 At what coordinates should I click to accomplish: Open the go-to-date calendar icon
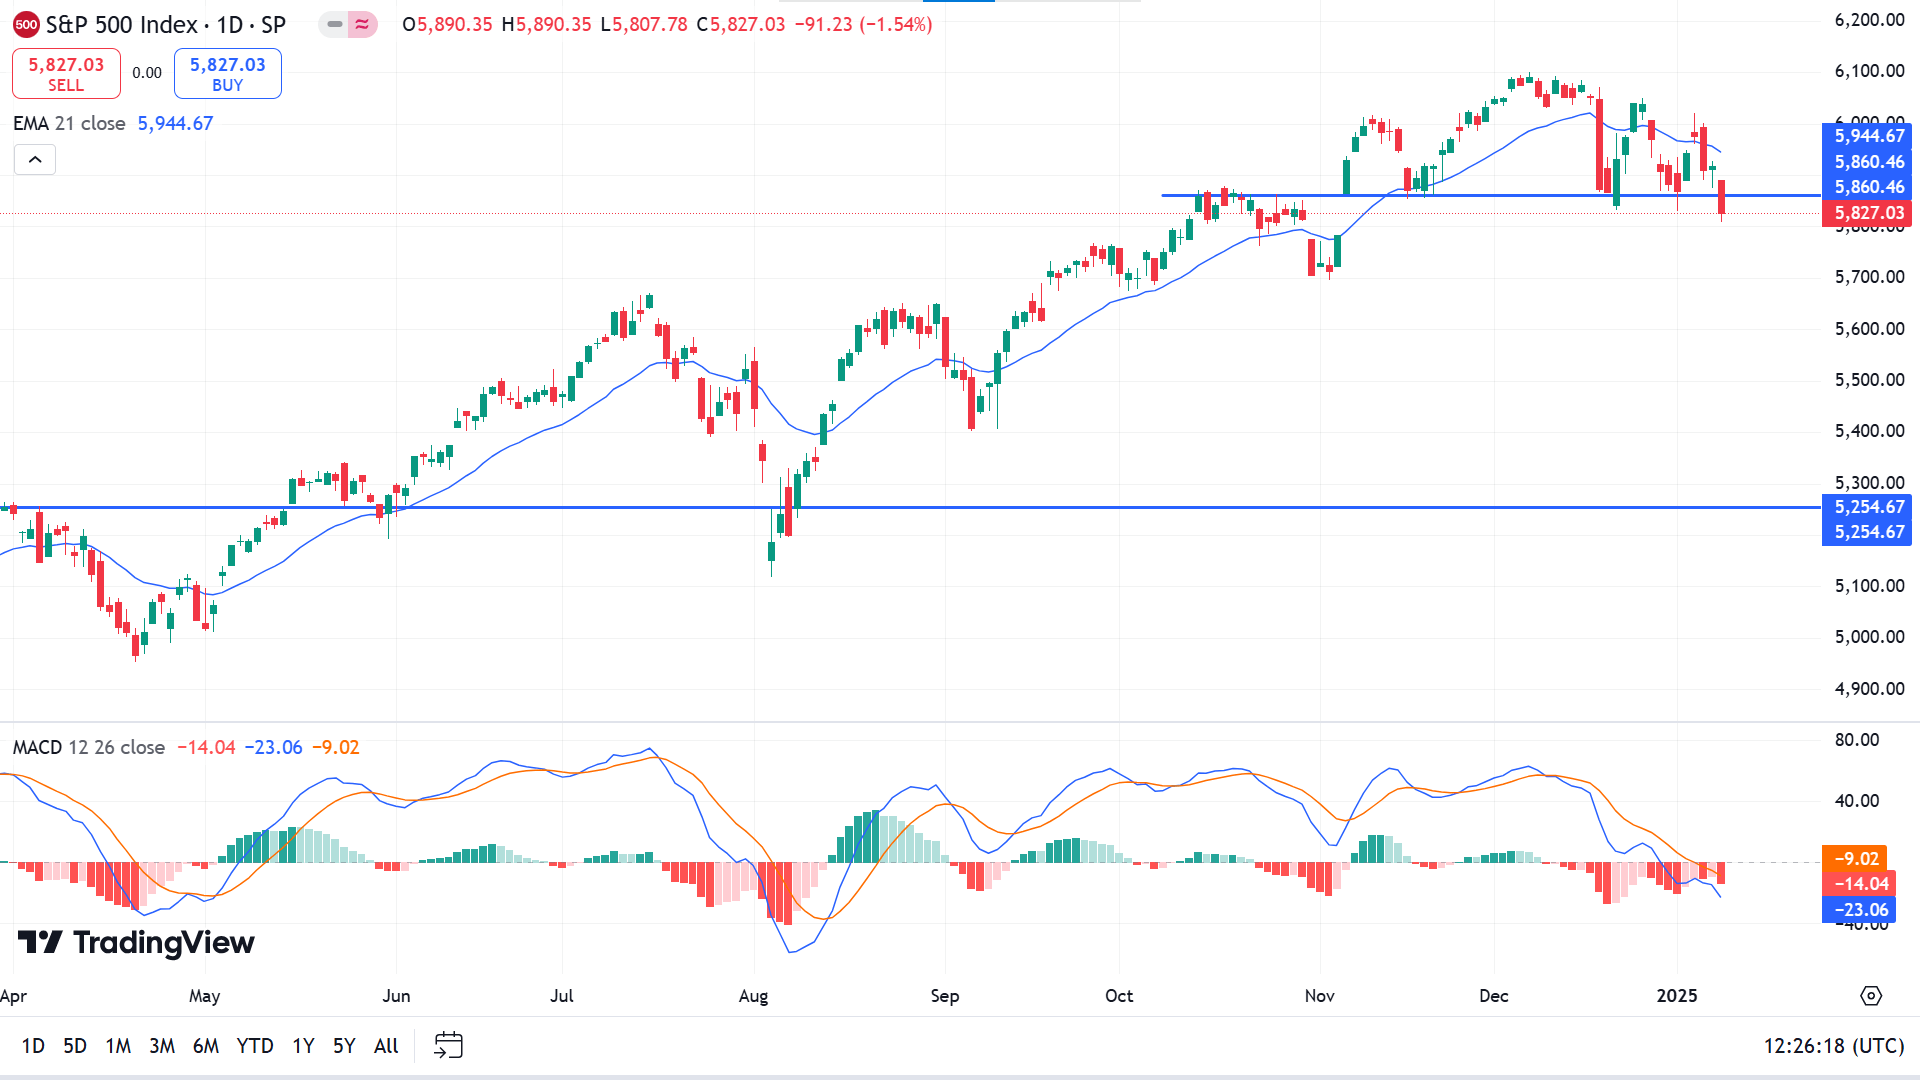click(448, 1045)
